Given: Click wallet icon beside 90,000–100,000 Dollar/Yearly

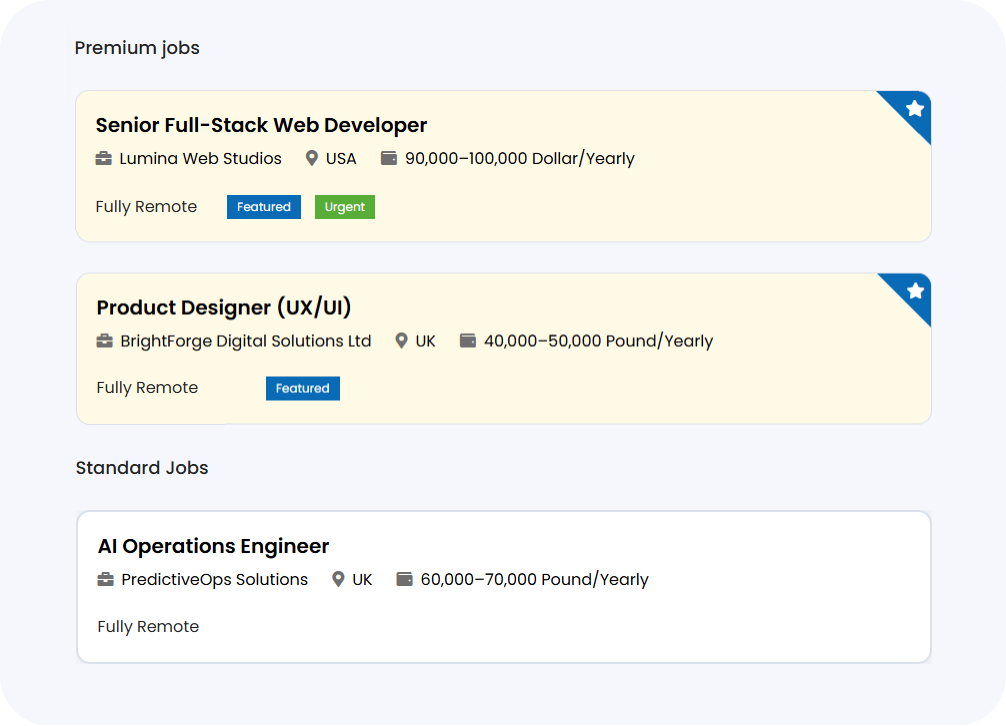Looking at the screenshot, I should pyautogui.click(x=390, y=159).
